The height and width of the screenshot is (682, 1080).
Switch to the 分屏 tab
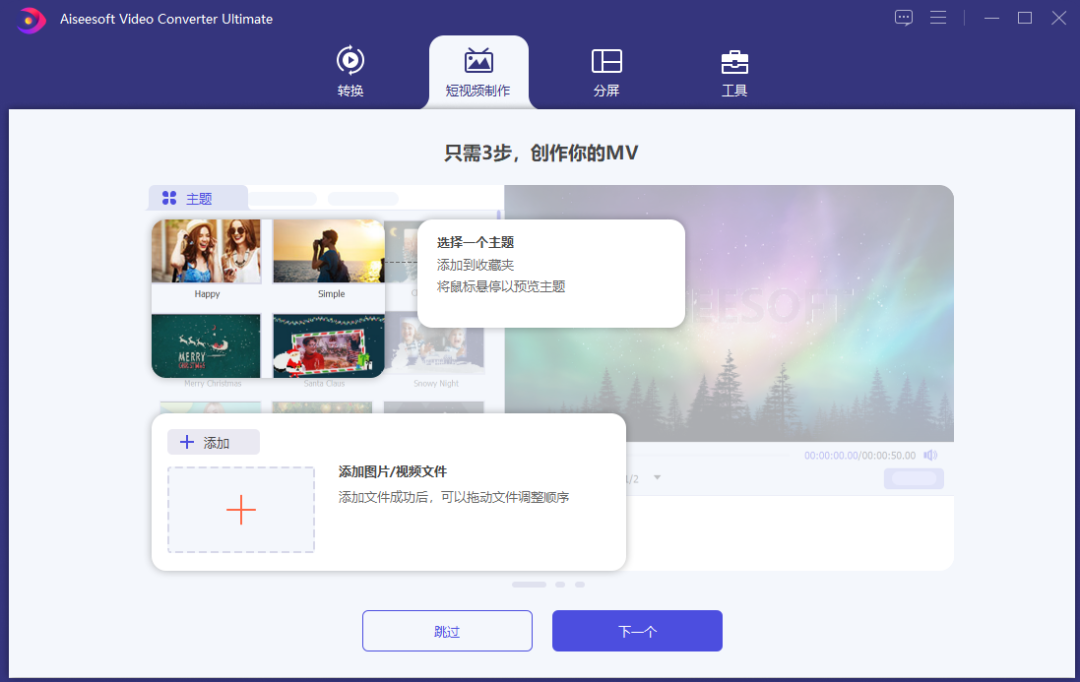tap(606, 72)
